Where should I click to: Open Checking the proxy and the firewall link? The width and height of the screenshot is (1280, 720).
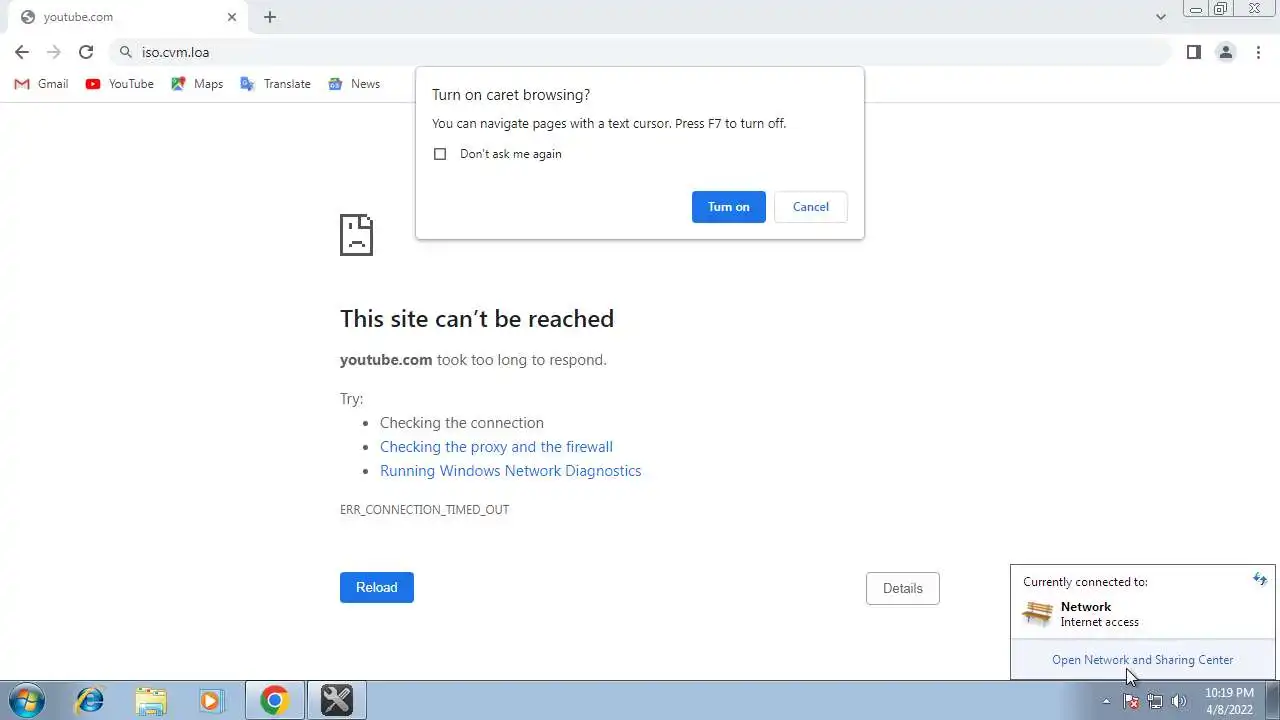tap(496, 447)
